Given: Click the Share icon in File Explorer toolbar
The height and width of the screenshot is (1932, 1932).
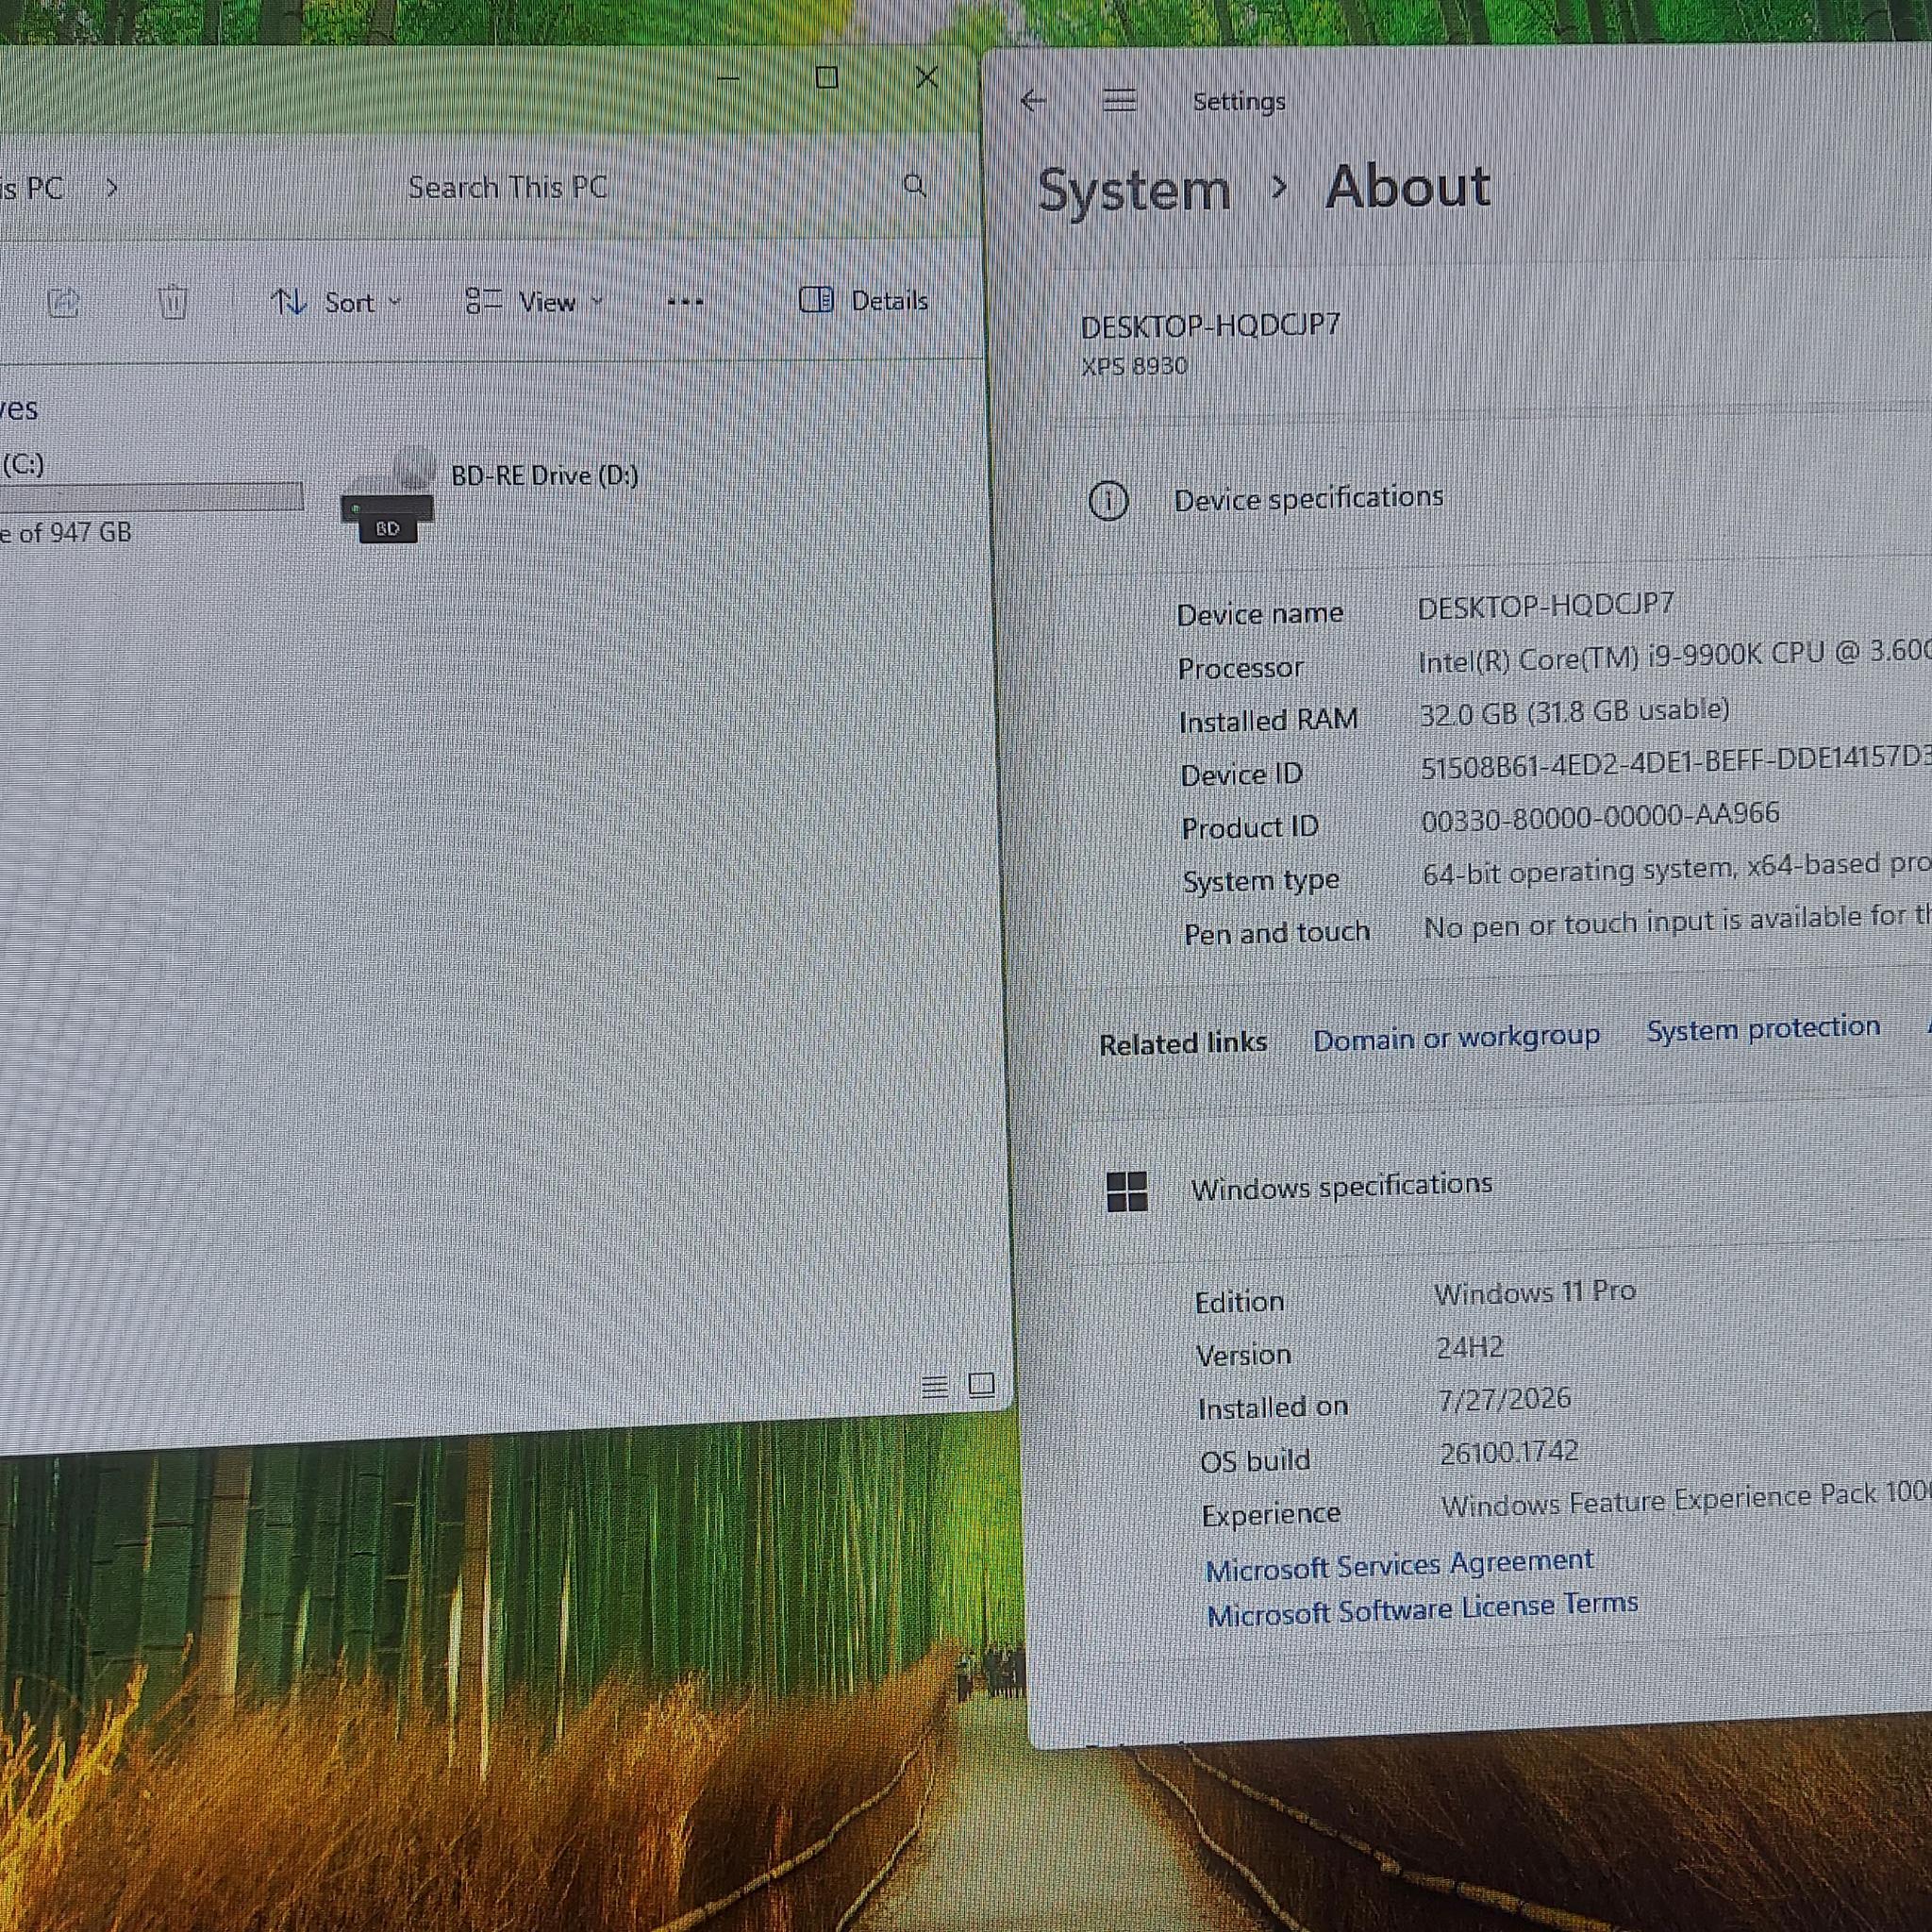Looking at the screenshot, I should 64,302.
